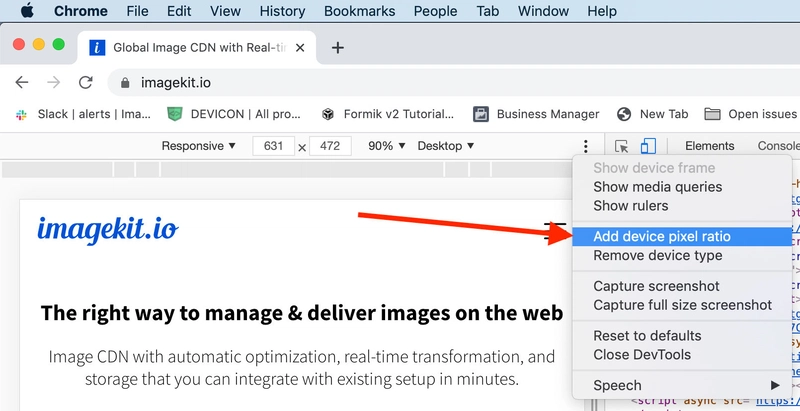Select Capture screenshot

point(681,286)
